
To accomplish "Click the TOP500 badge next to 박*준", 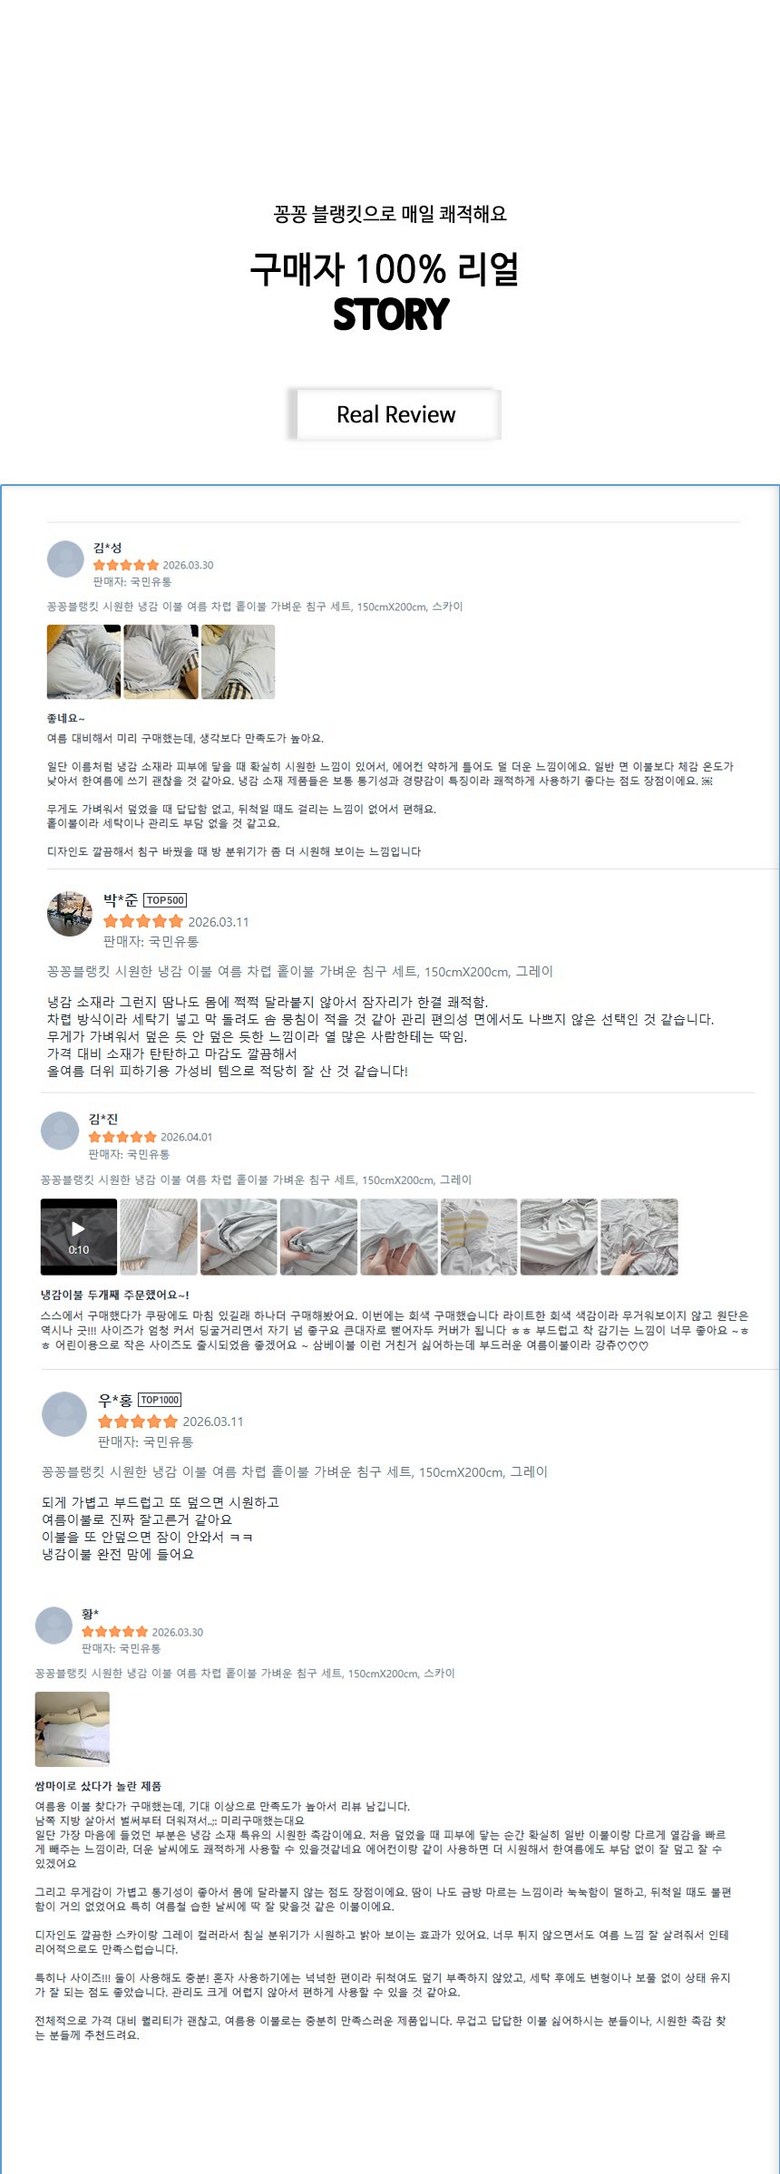I will (165, 900).
